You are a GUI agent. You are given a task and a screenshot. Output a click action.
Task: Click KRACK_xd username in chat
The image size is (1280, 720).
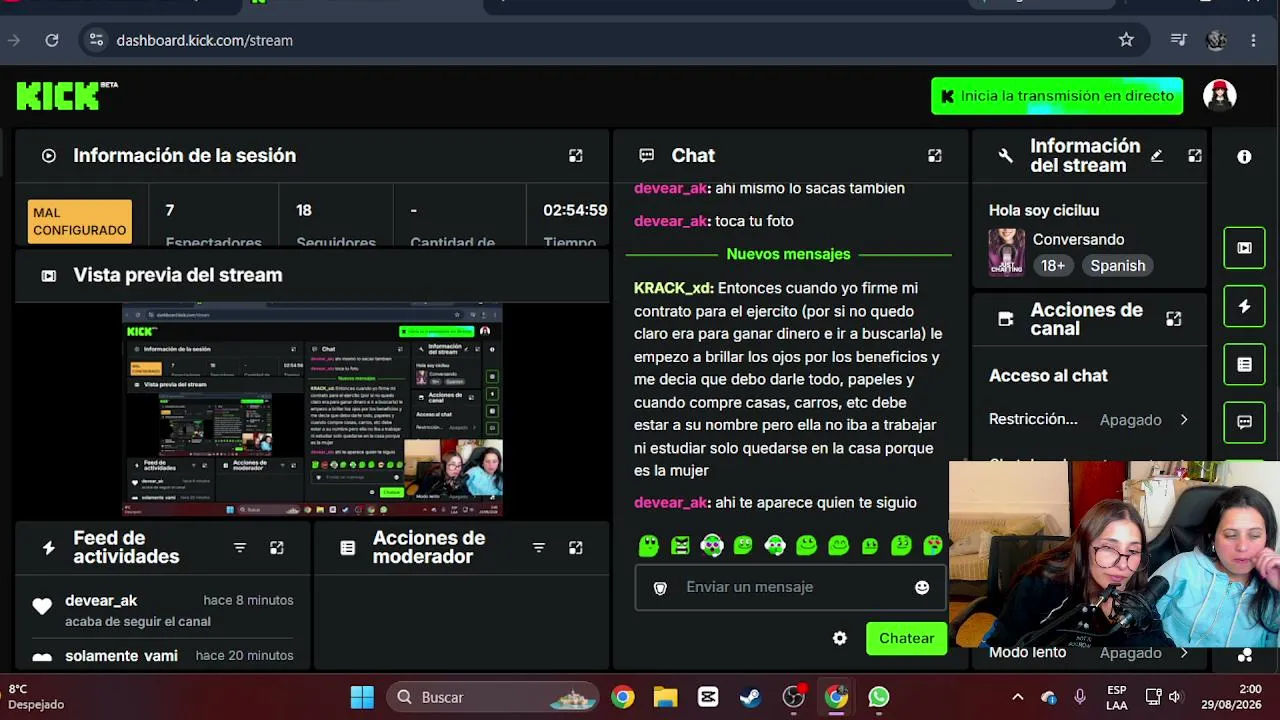pyautogui.click(x=673, y=288)
